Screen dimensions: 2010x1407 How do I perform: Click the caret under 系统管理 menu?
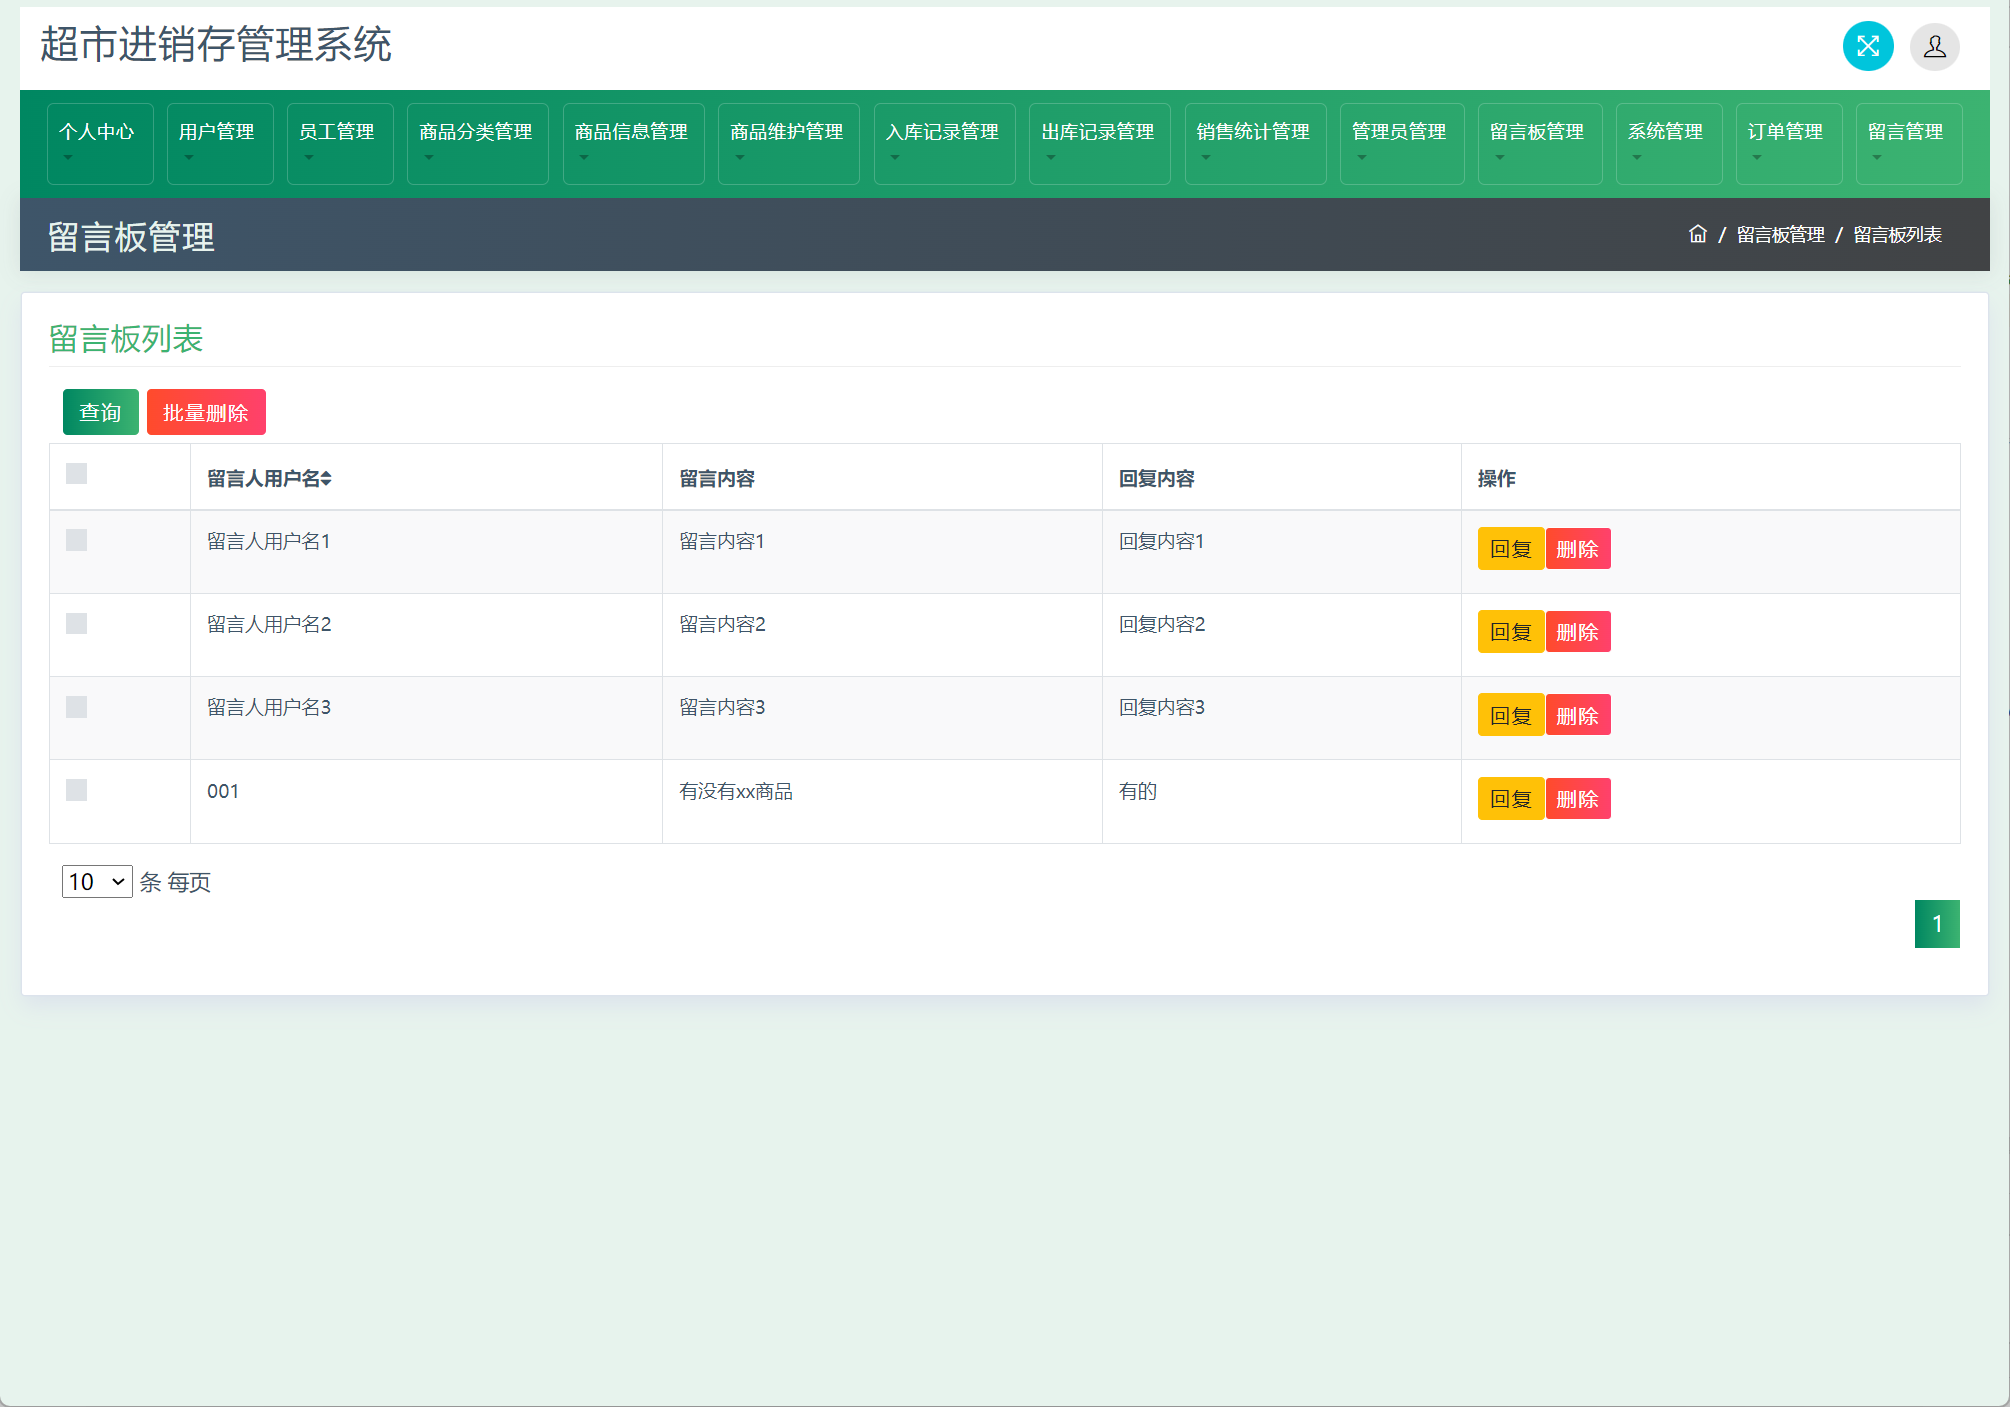click(1637, 158)
